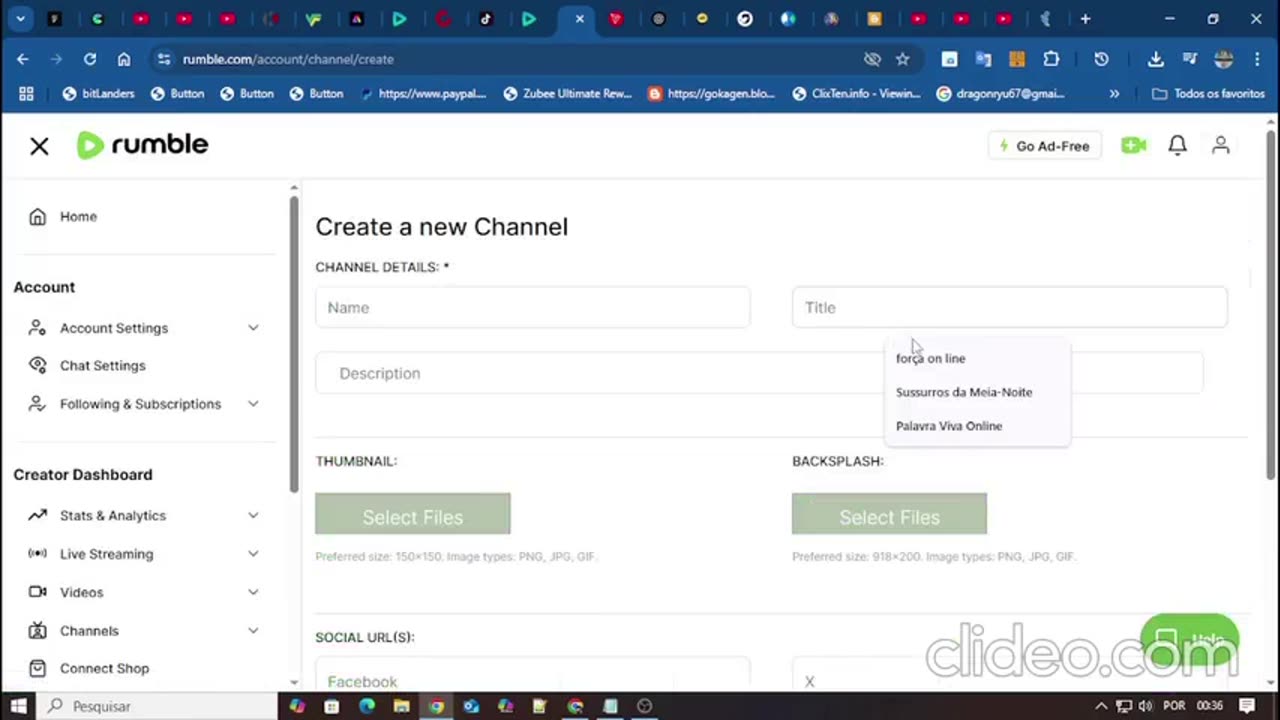Show hidden system tray icons

[1101, 706]
